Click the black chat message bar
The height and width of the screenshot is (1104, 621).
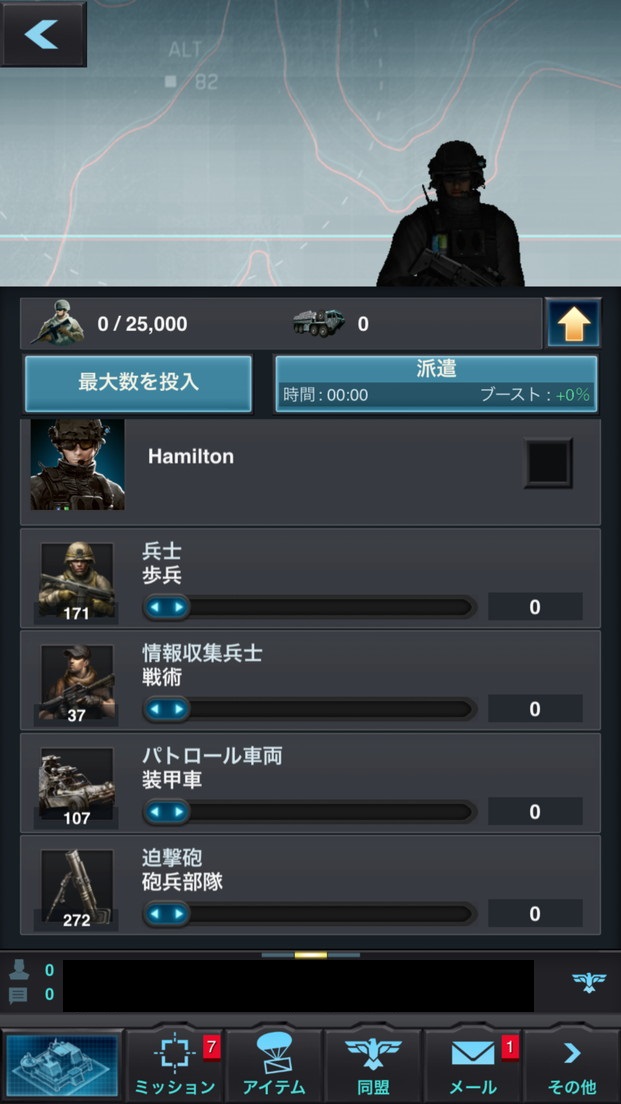pyautogui.click(x=298, y=985)
